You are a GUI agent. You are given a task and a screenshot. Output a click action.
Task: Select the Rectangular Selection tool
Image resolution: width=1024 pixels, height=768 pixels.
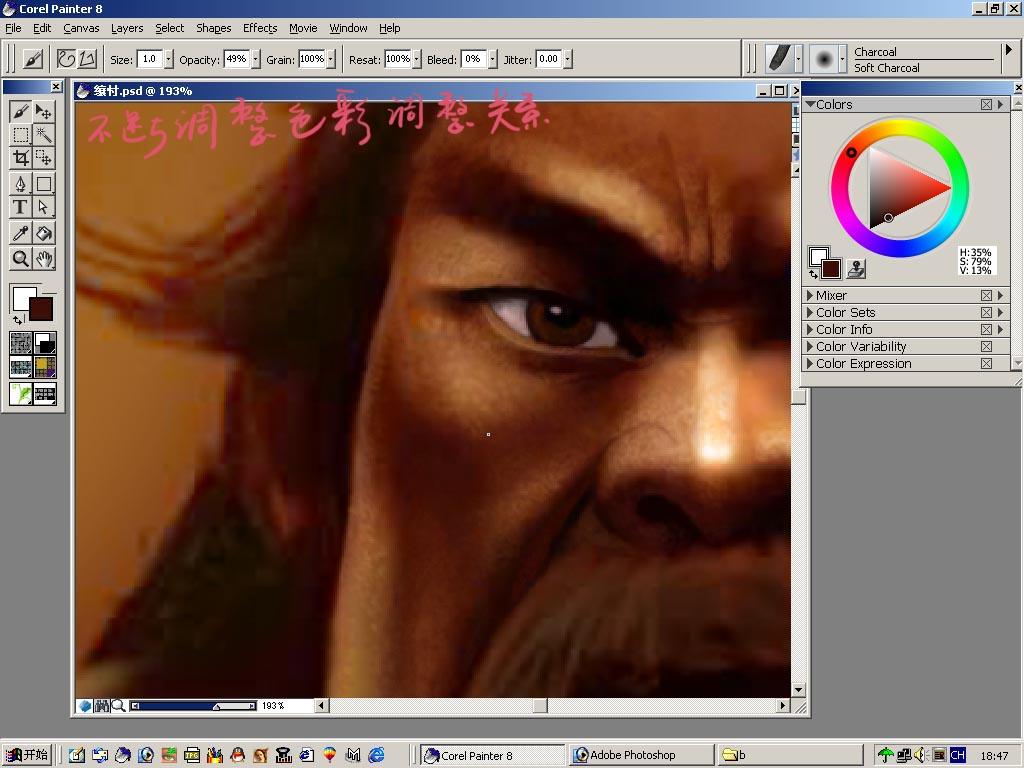click(20, 135)
